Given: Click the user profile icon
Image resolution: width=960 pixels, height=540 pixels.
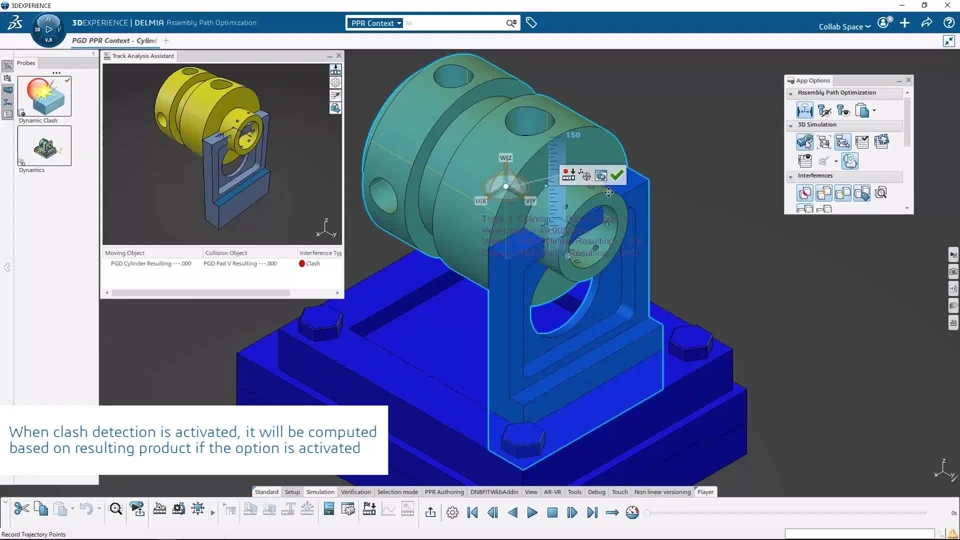Looking at the screenshot, I should pyautogui.click(x=884, y=23).
